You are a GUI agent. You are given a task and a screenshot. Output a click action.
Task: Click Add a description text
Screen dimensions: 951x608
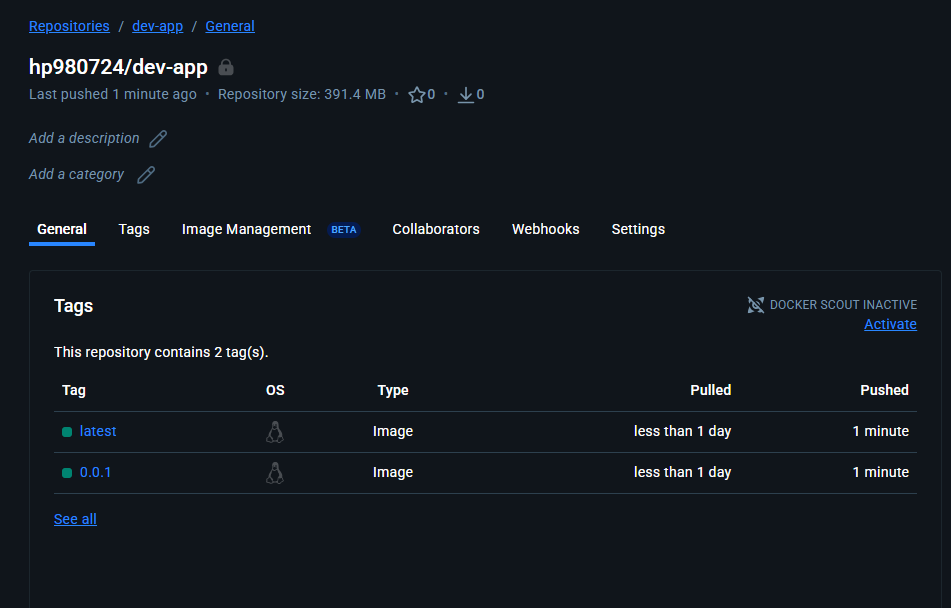pos(84,138)
